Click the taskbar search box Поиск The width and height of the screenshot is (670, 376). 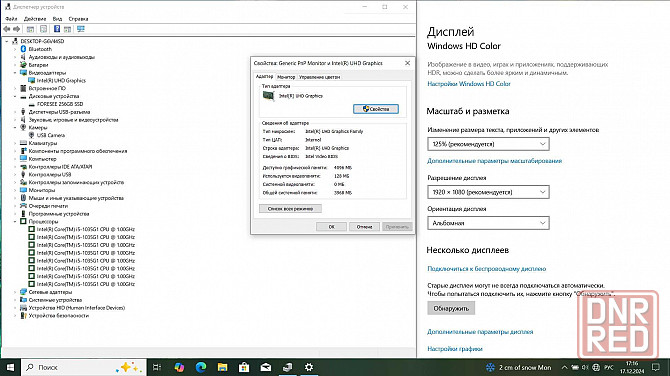[x=84, y=367]
